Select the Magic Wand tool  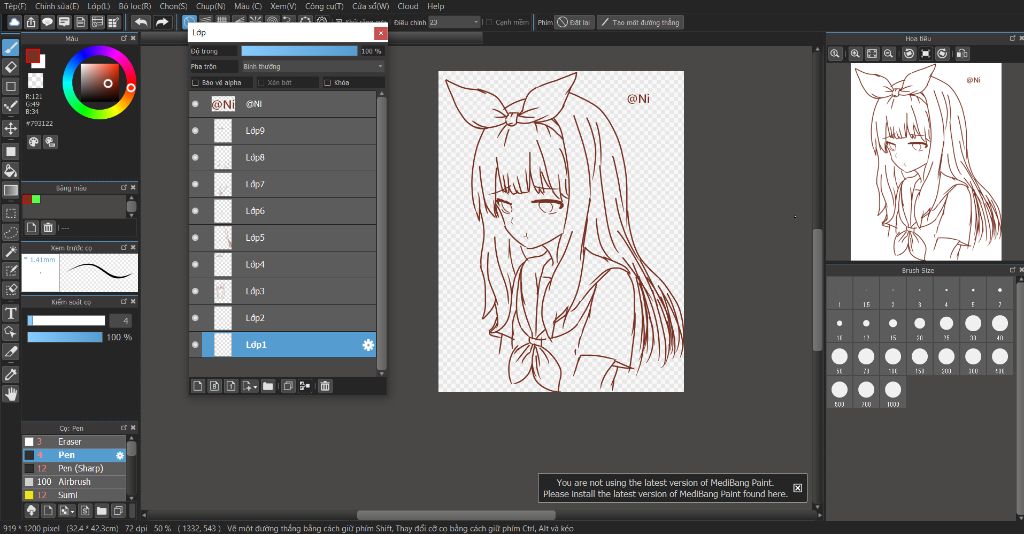click(10, 252)
